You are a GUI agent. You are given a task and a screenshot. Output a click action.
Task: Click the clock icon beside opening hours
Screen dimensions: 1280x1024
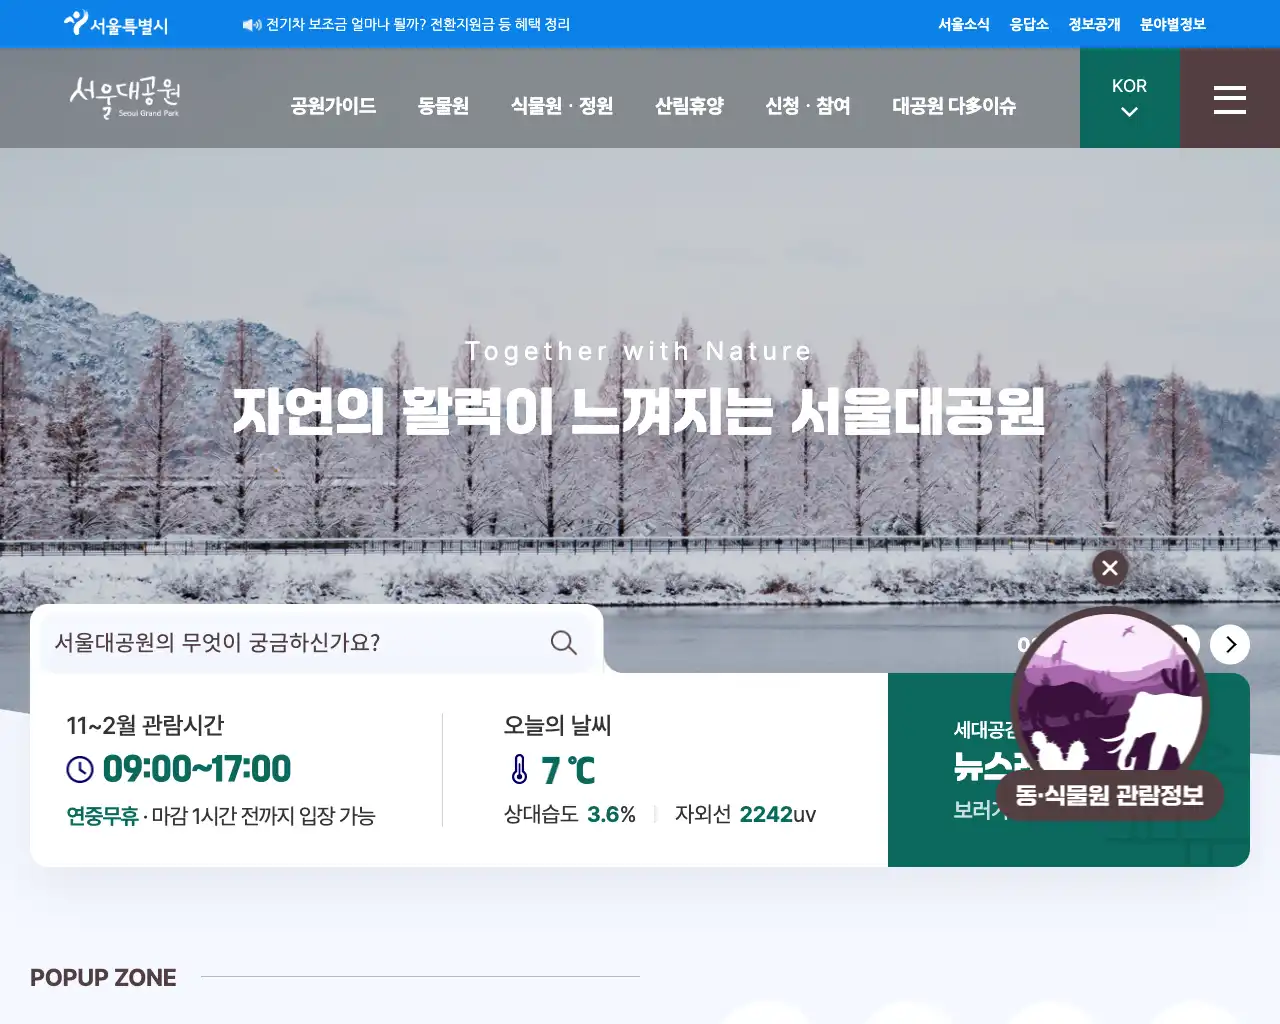[x=79, y=769]
